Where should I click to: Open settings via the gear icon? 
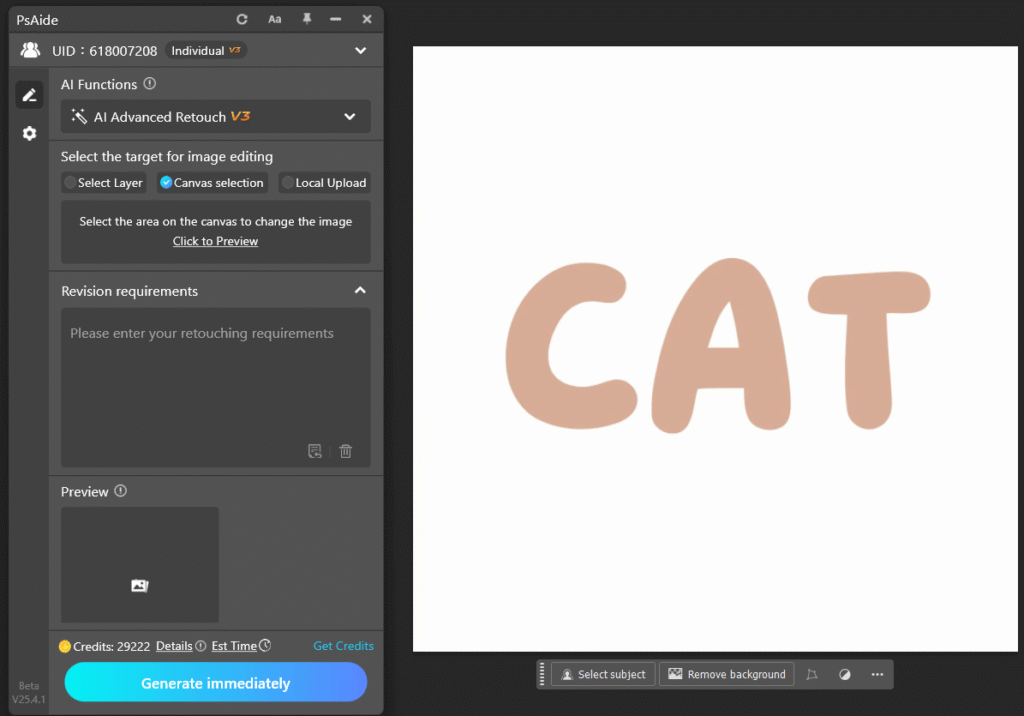(x=29, y=133)
